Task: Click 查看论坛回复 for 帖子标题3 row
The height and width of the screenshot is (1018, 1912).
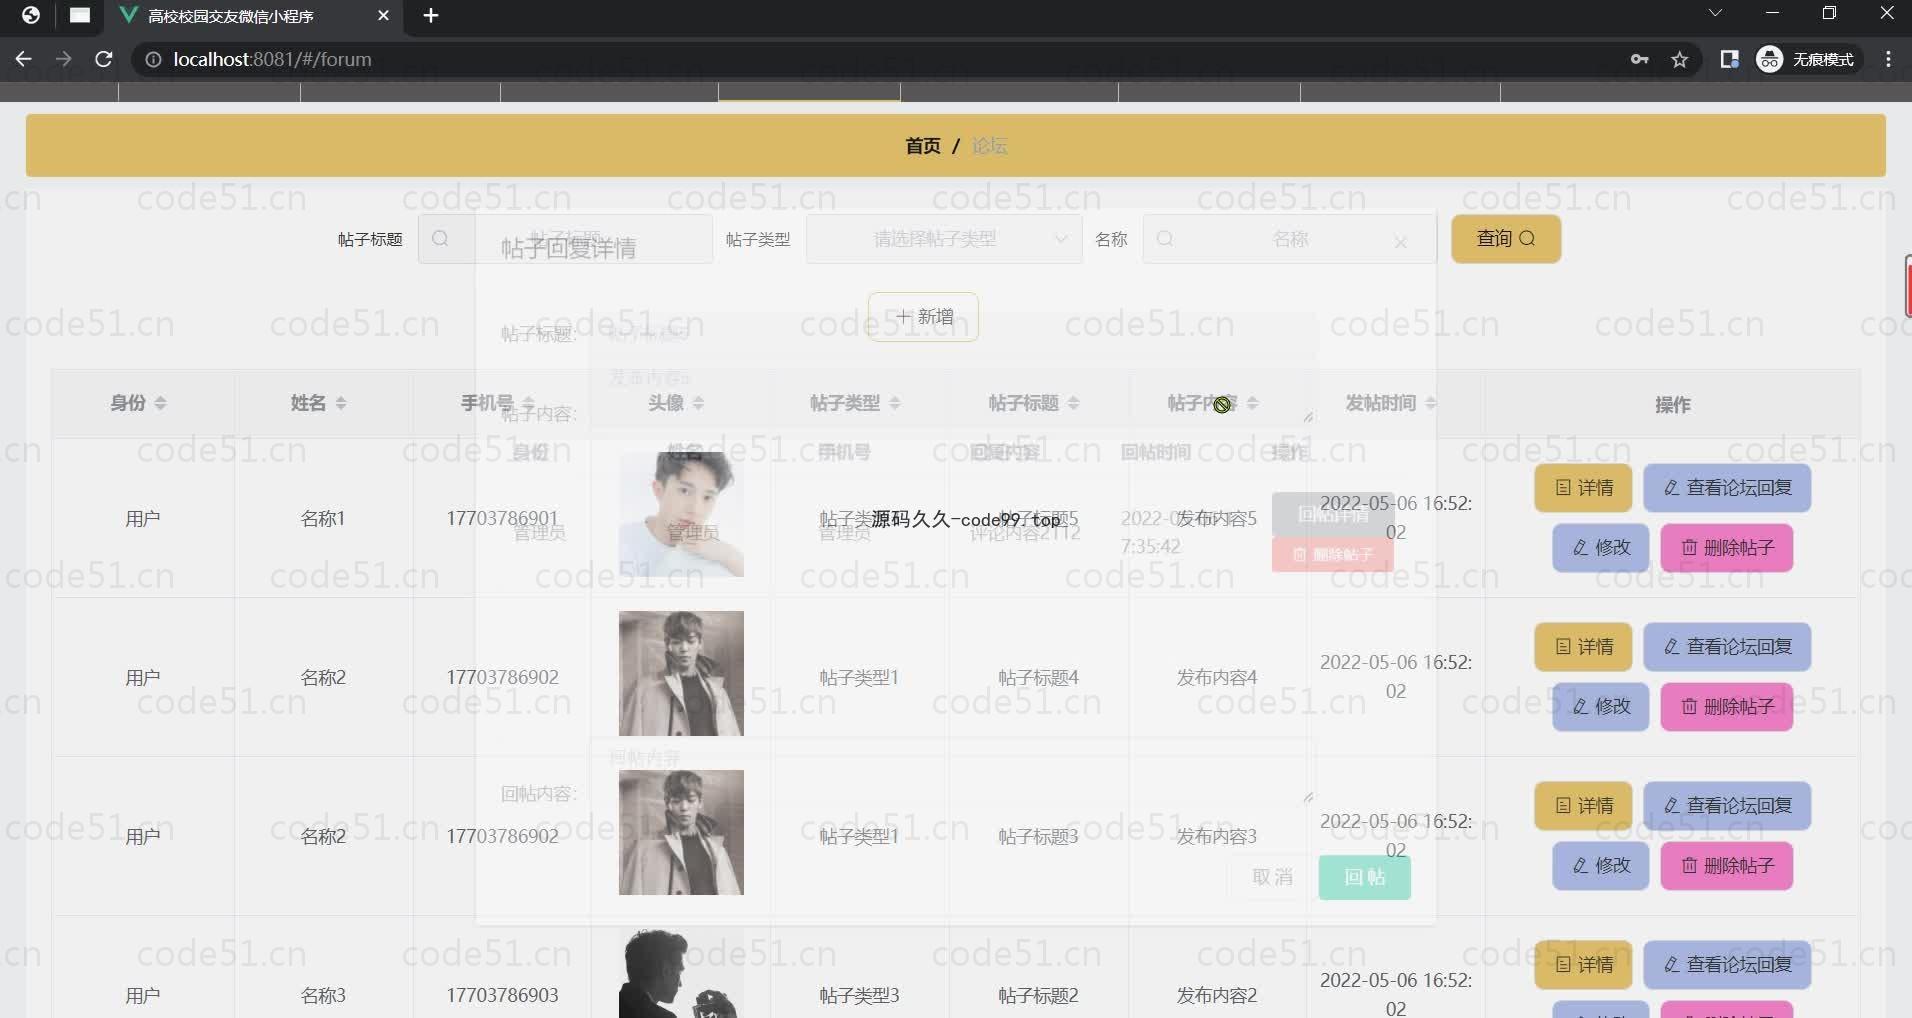Action: click(1727, 806)
